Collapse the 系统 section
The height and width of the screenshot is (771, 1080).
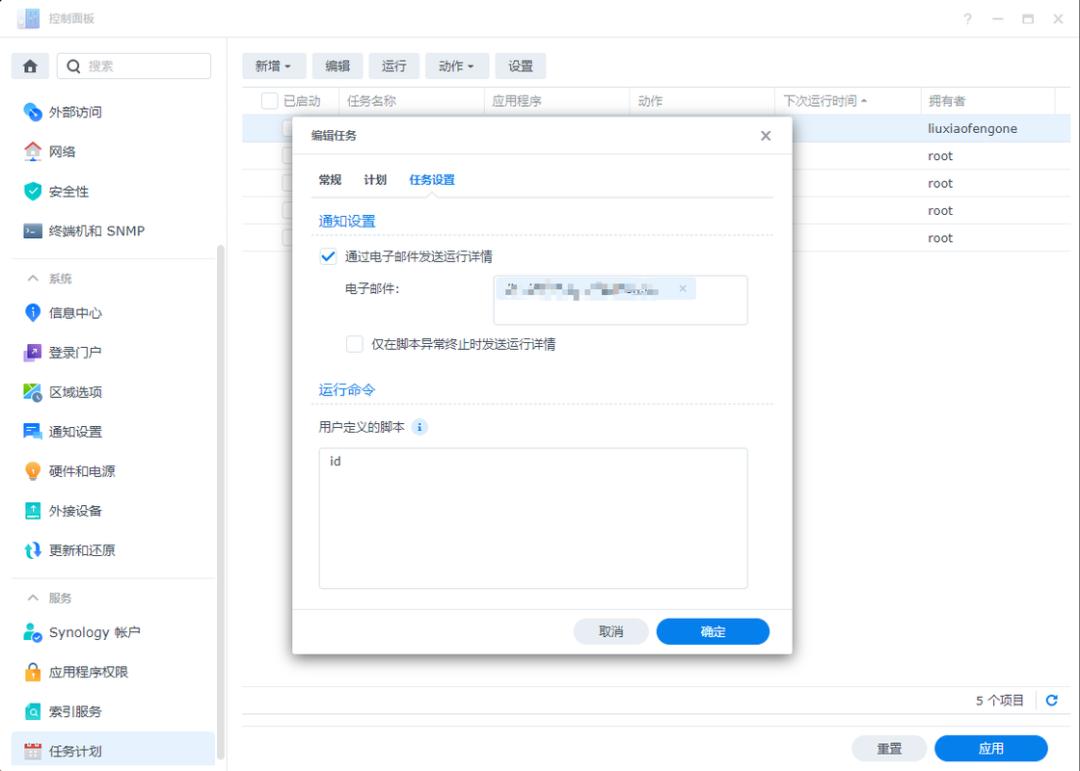tap(33, 278)
